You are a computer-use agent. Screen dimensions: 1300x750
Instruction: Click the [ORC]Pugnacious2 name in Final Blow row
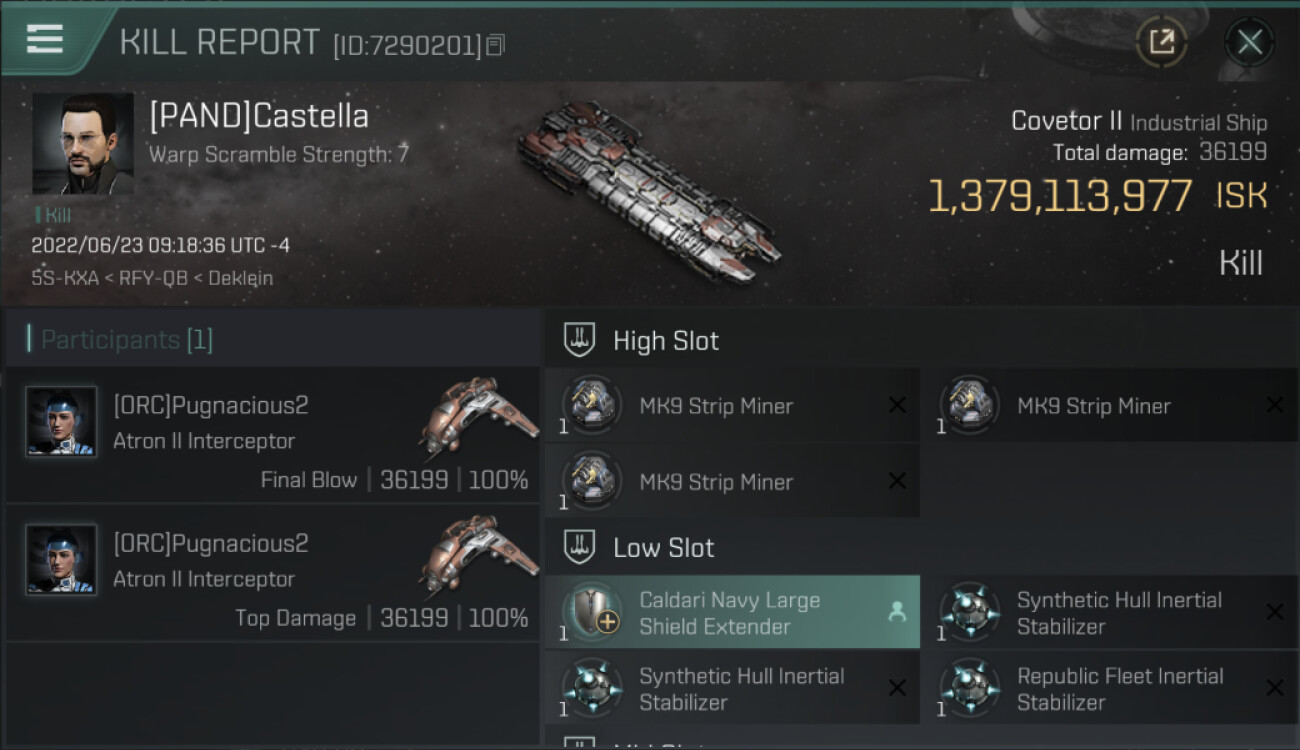coord(211,405)
